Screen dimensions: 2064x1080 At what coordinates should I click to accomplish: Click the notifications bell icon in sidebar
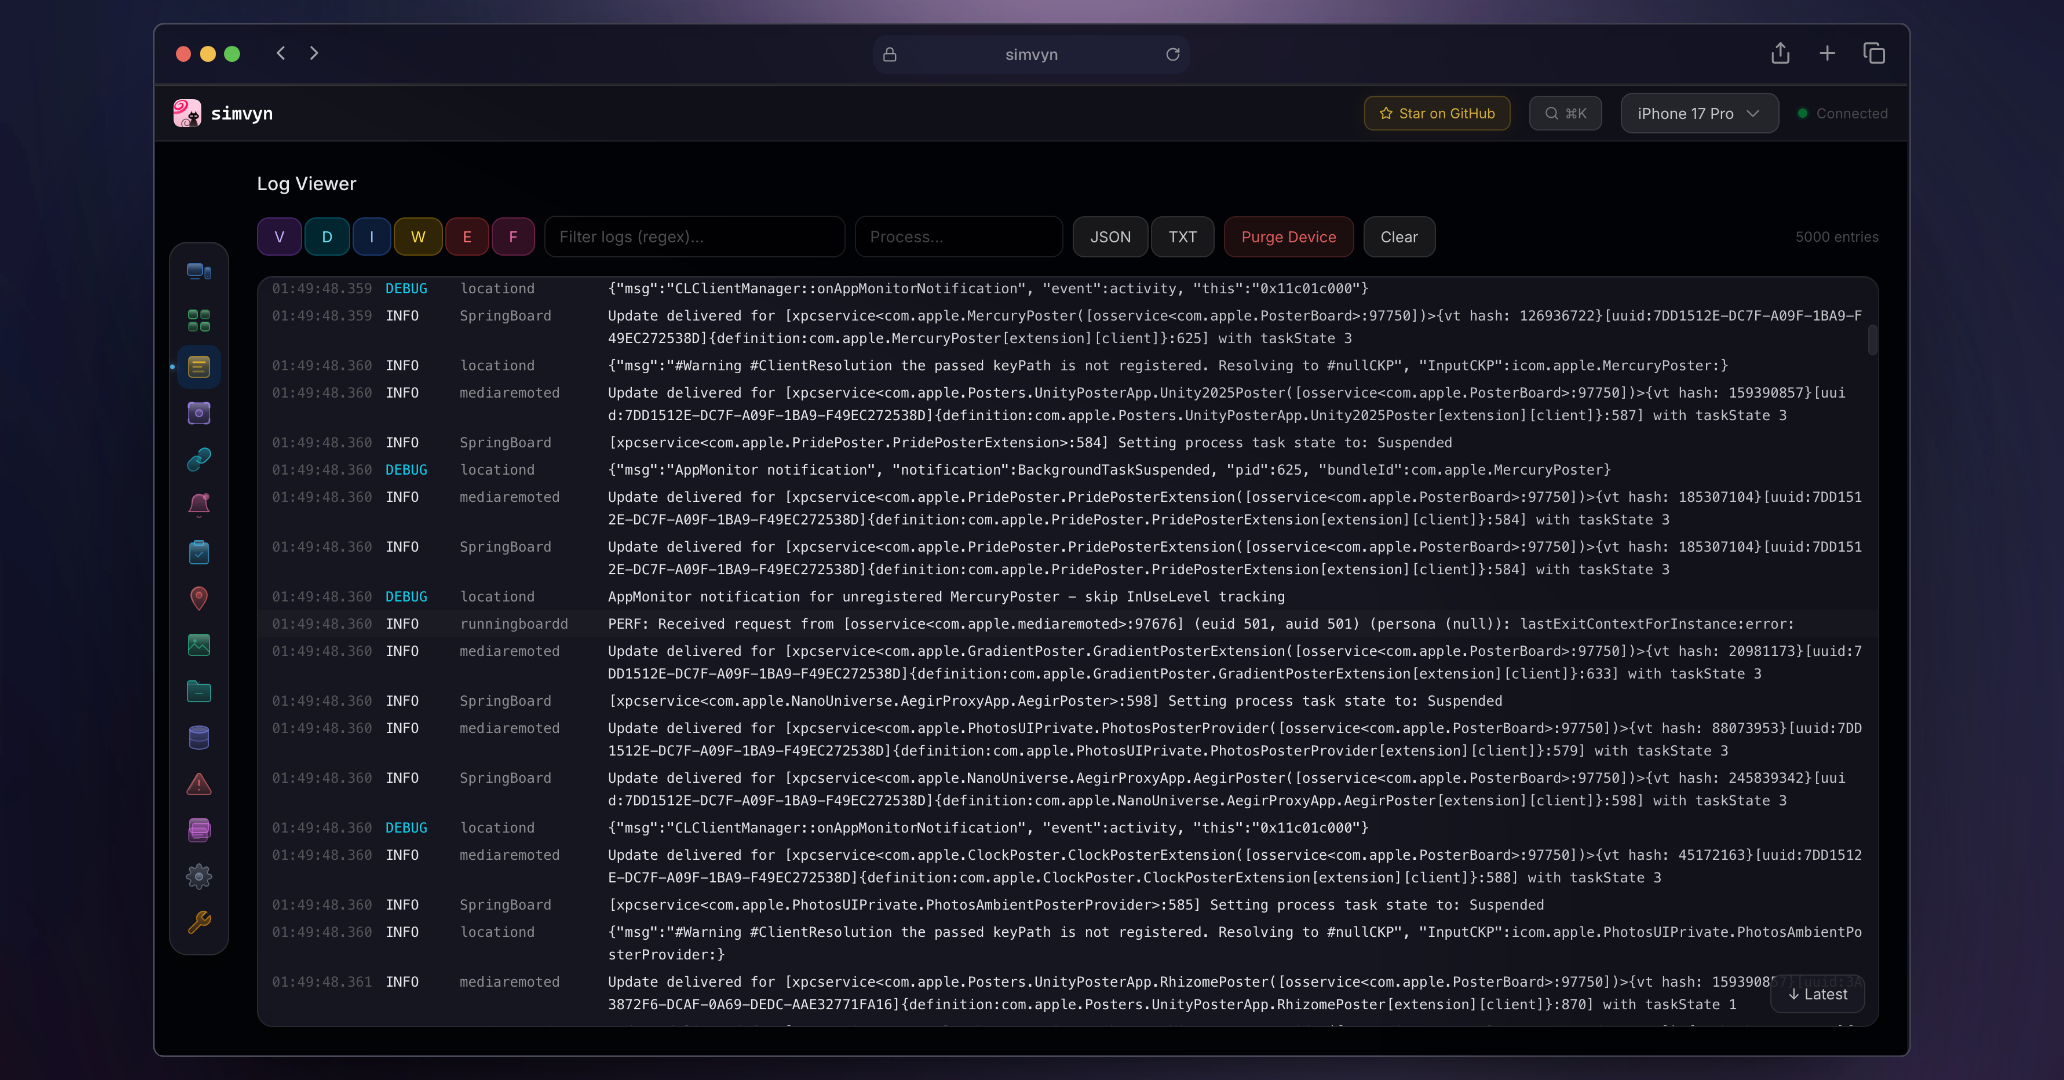tap(199, 504)
